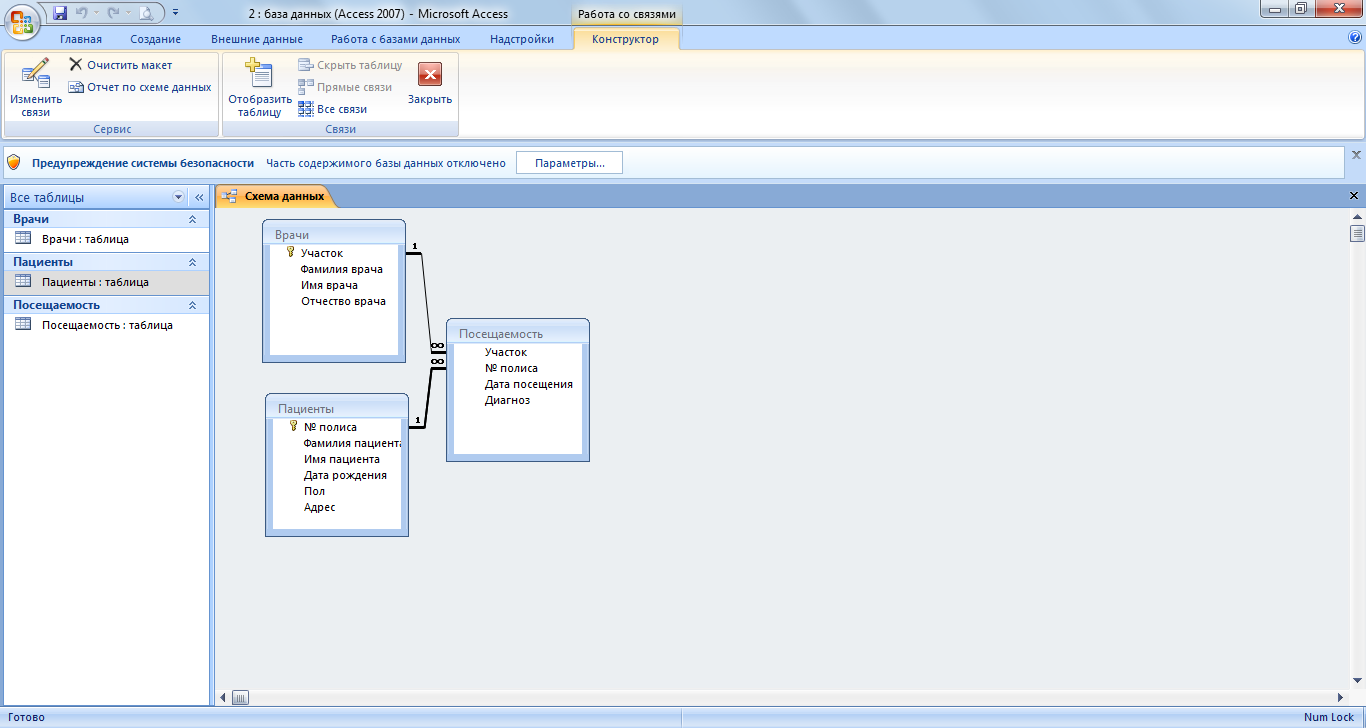Click the Изменить связи icon
The image size is (1366, 728).
pyautogui.click(x=36, y=75)
